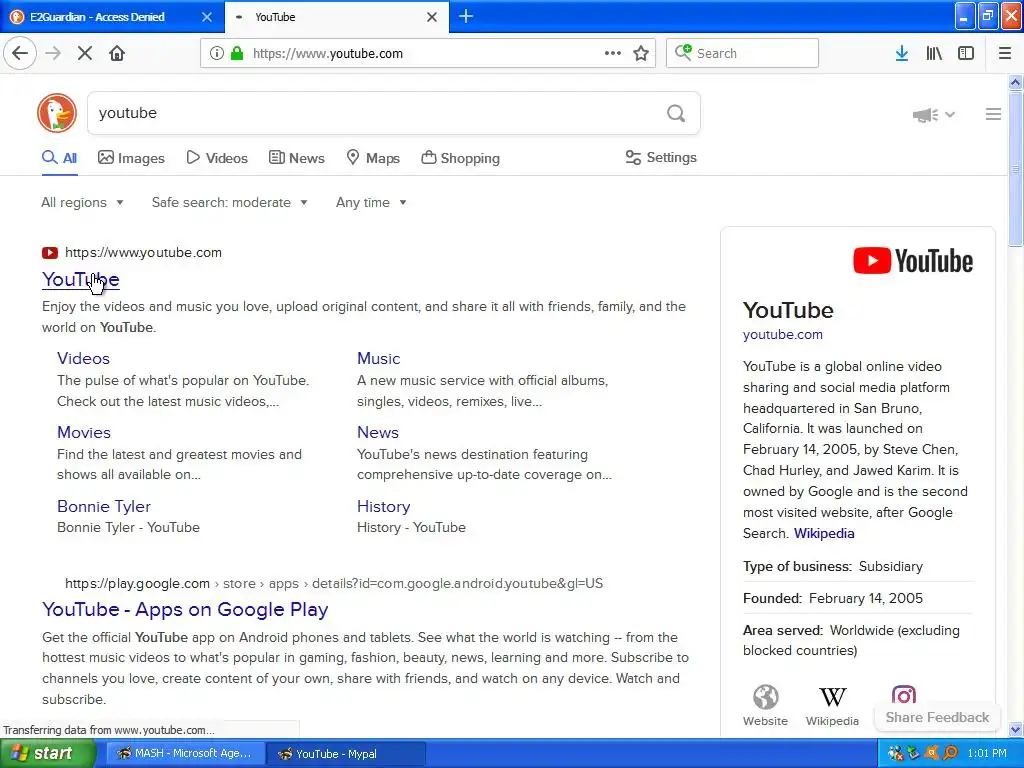
Task: Open the News sitelink under YouTube result
Action: (377, 432)
